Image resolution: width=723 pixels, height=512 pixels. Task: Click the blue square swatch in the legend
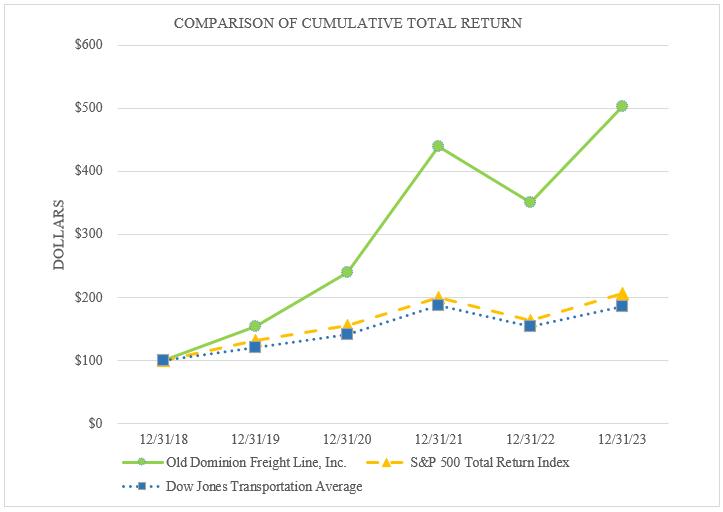[143, 487]
